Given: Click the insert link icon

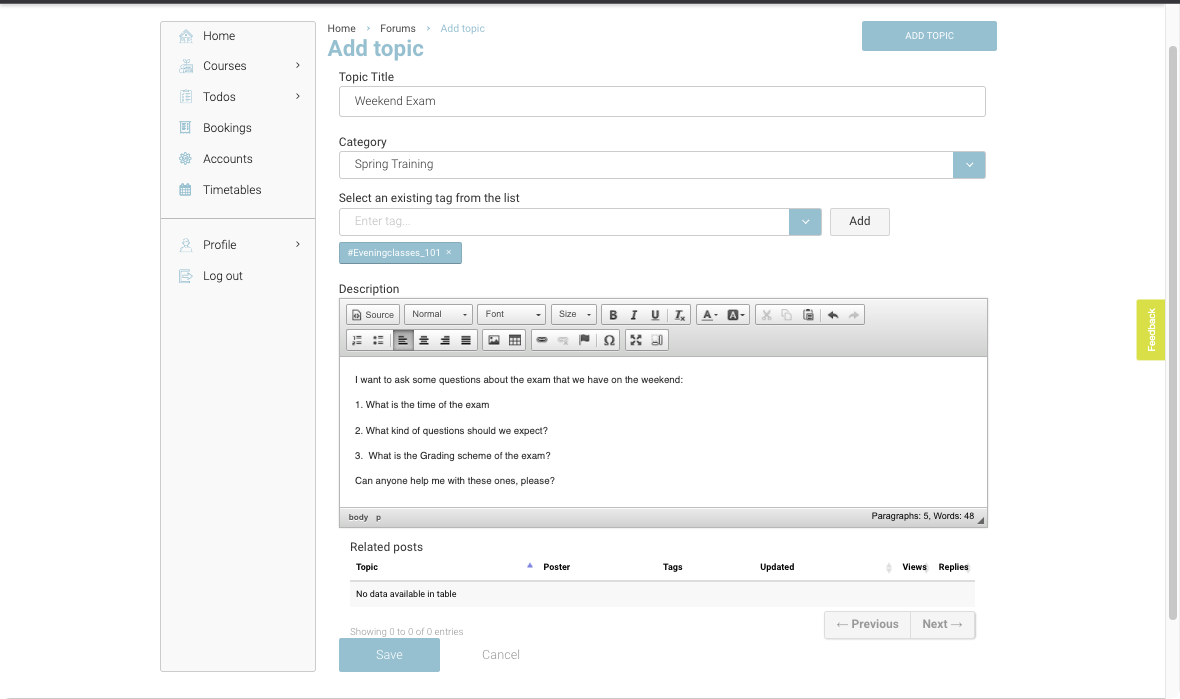Looking at the screenshot, I should (x=542, y=341).
